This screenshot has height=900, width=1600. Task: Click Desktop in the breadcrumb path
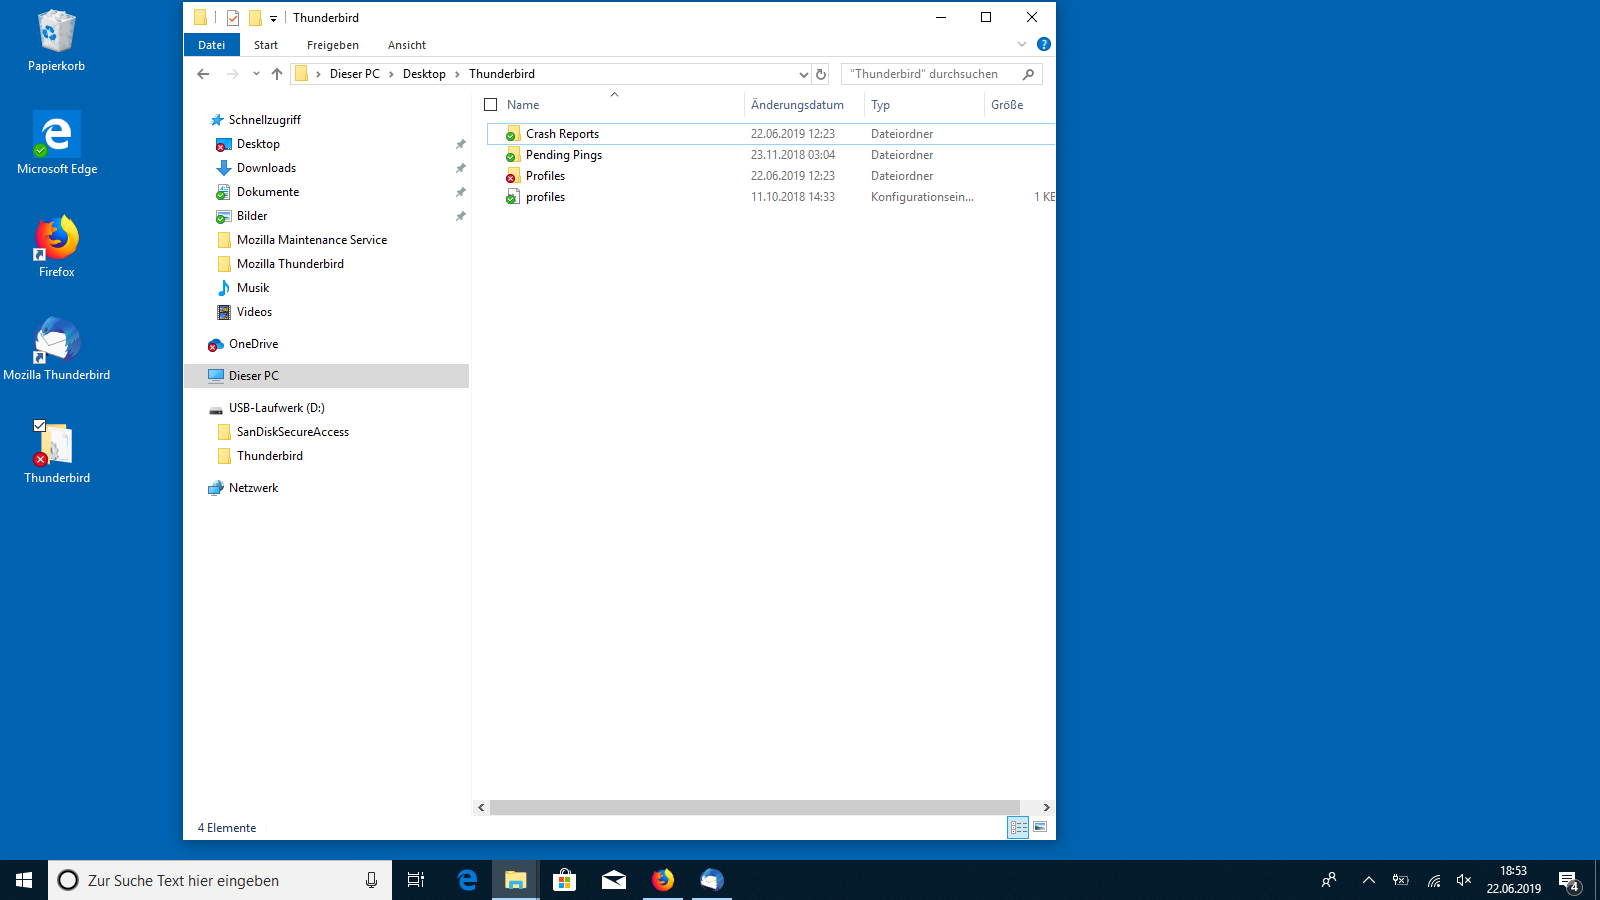pyautogui.click(x=424, y=74)
